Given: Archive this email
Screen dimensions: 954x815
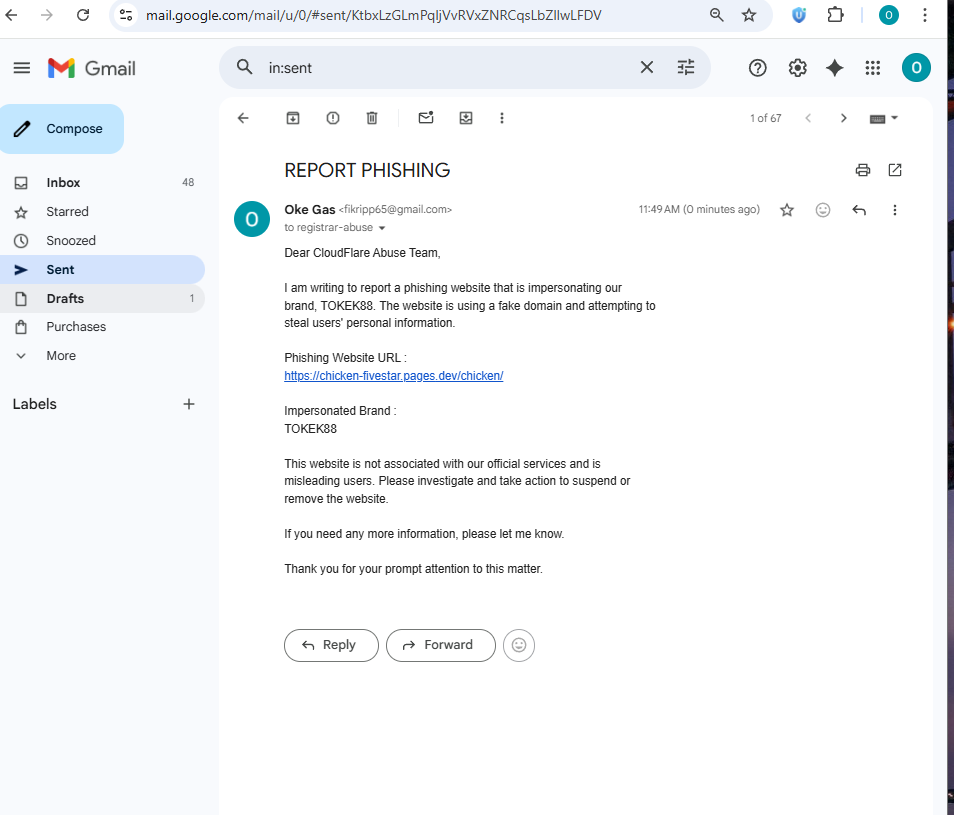Looking at the screenshot, I should [x=293, y=118].
